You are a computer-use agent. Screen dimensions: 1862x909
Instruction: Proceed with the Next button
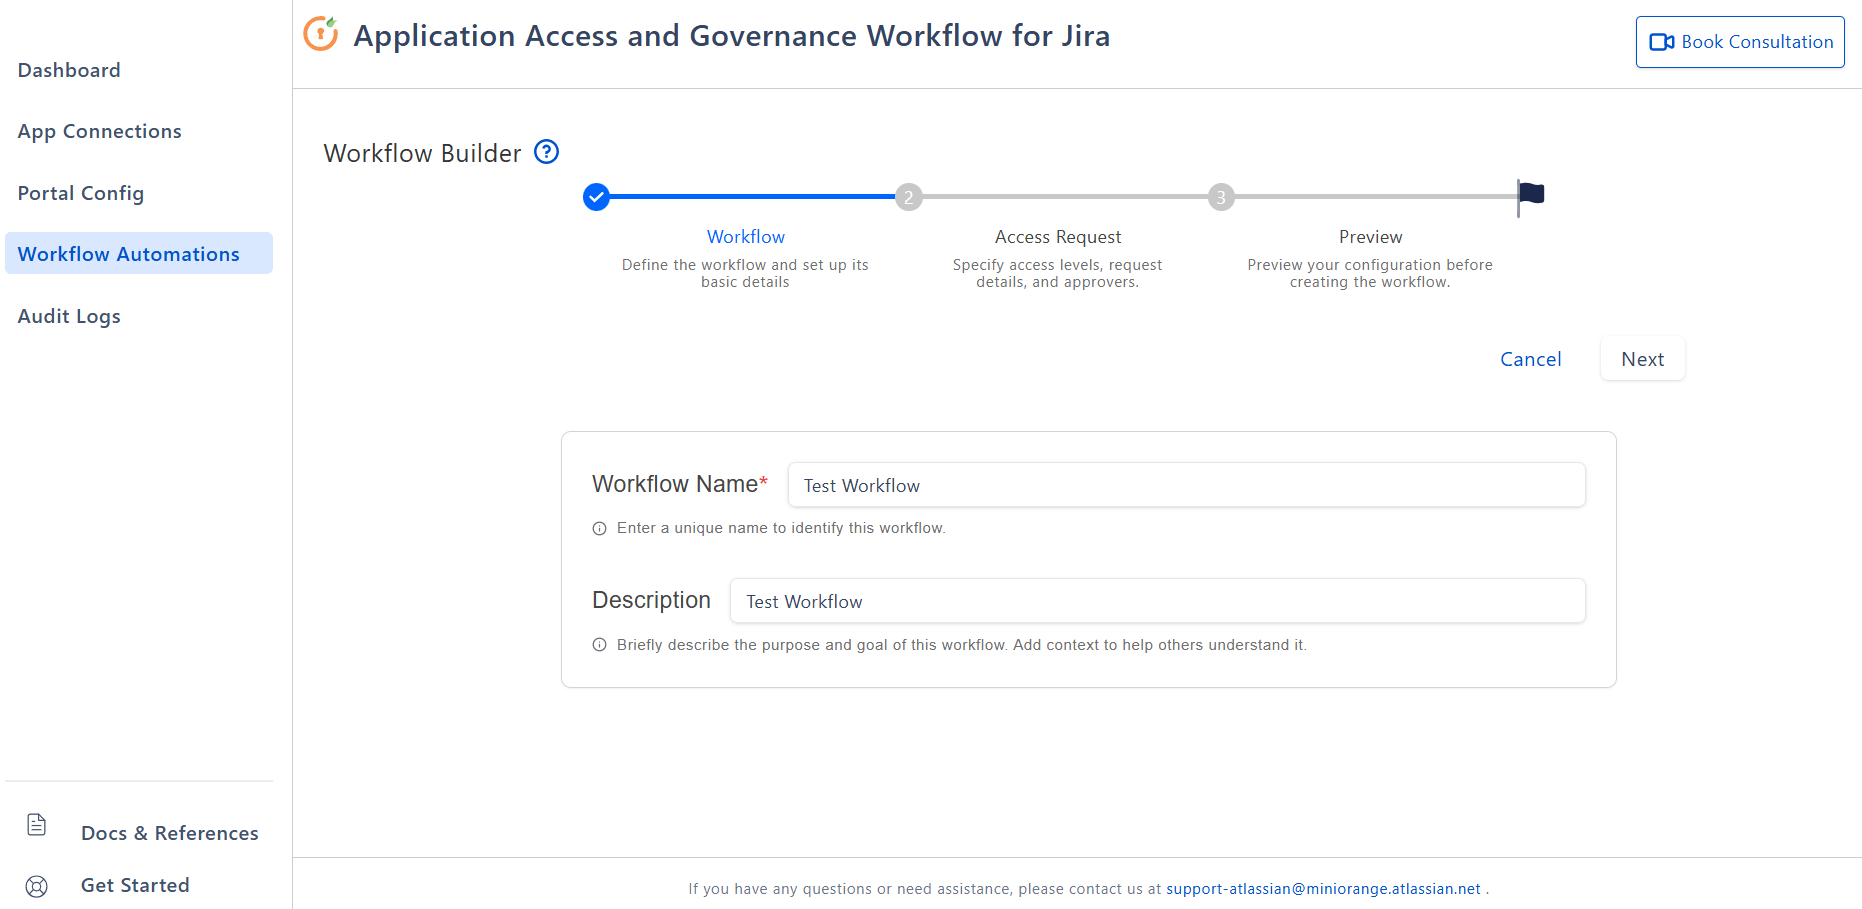[1642, 359]
